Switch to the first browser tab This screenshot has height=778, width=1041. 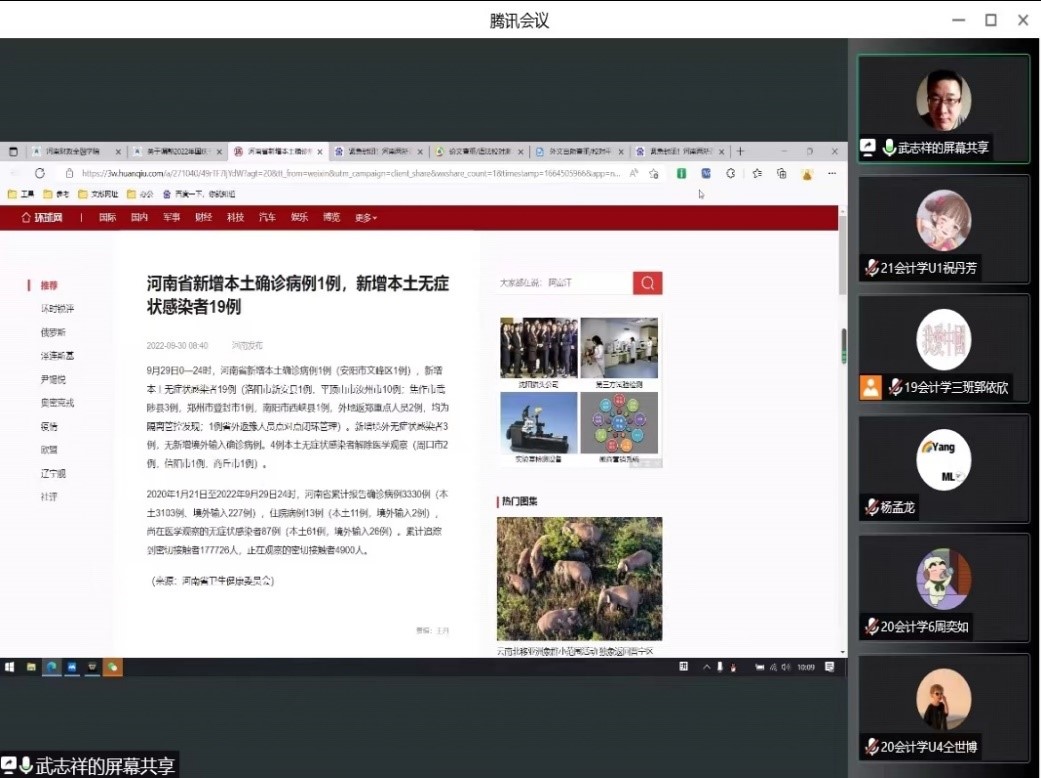76,151
